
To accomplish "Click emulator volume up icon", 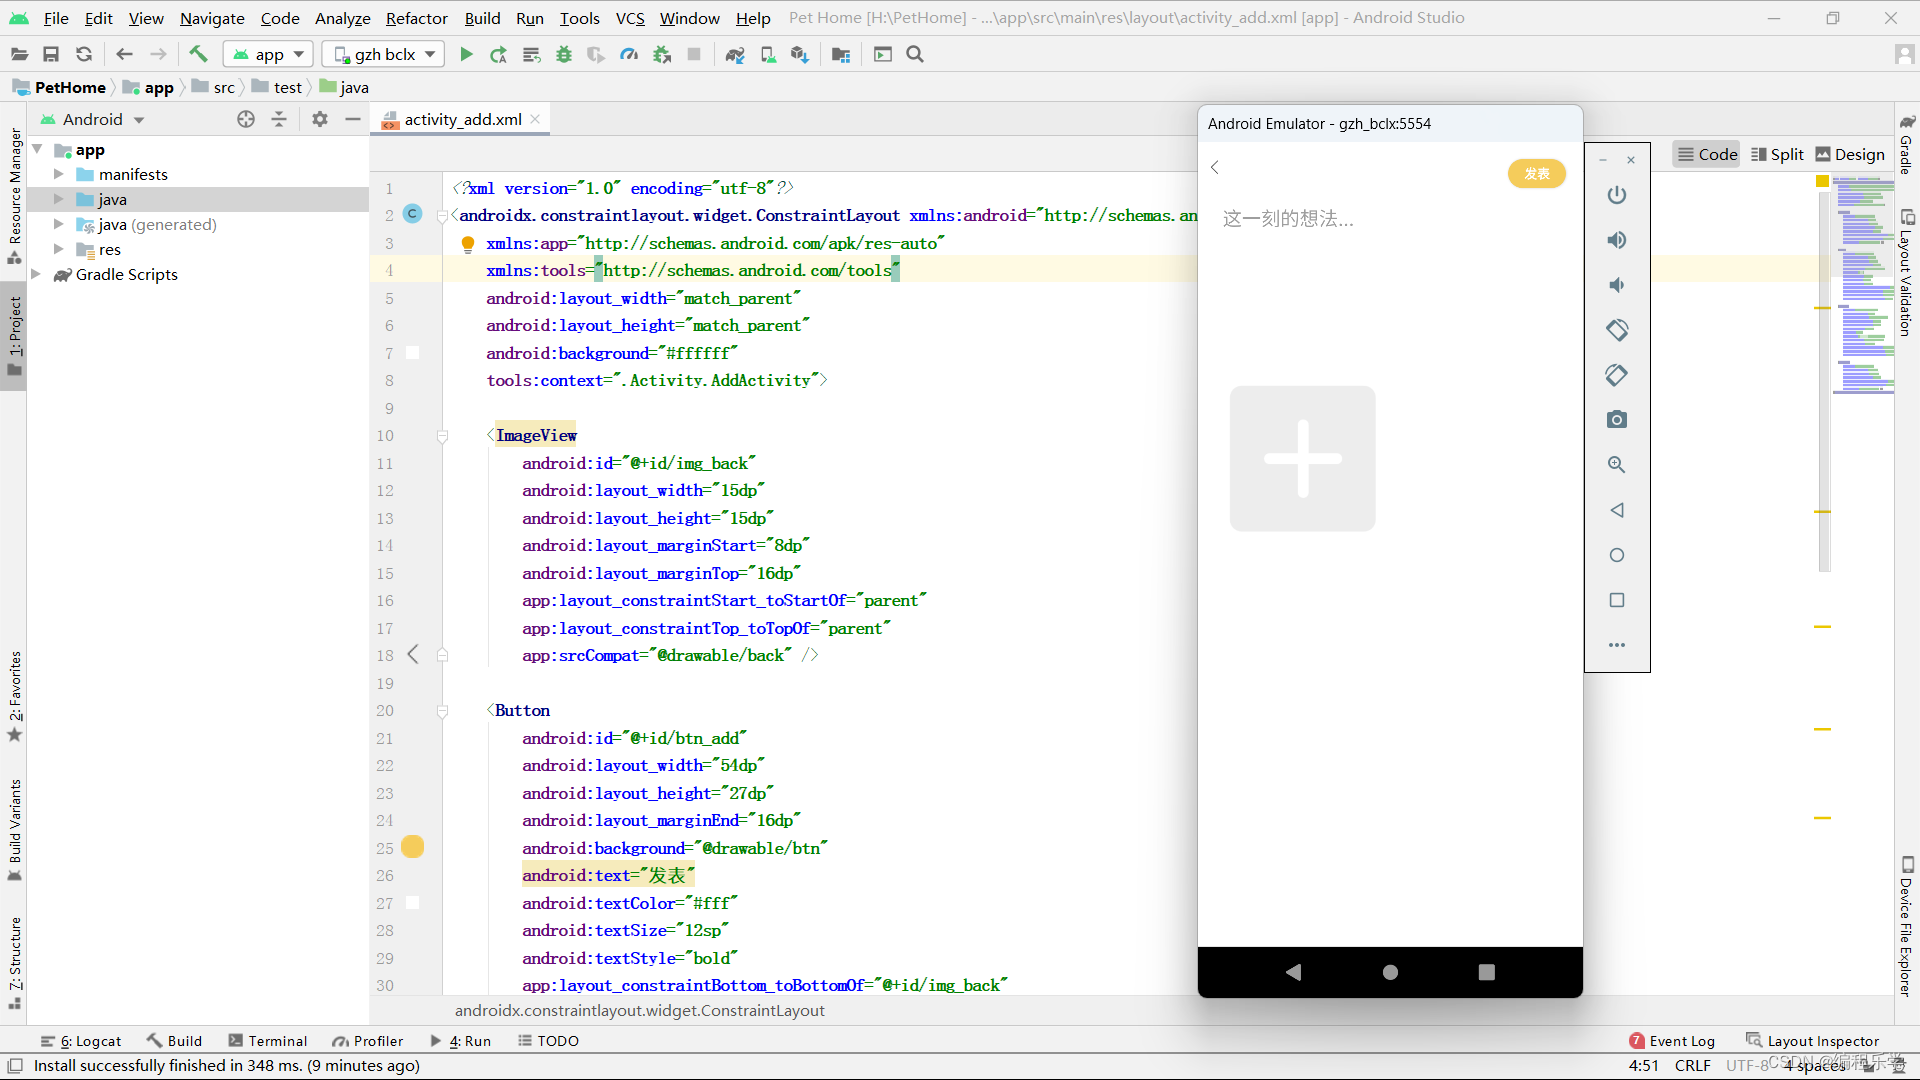I will 1617,240.
